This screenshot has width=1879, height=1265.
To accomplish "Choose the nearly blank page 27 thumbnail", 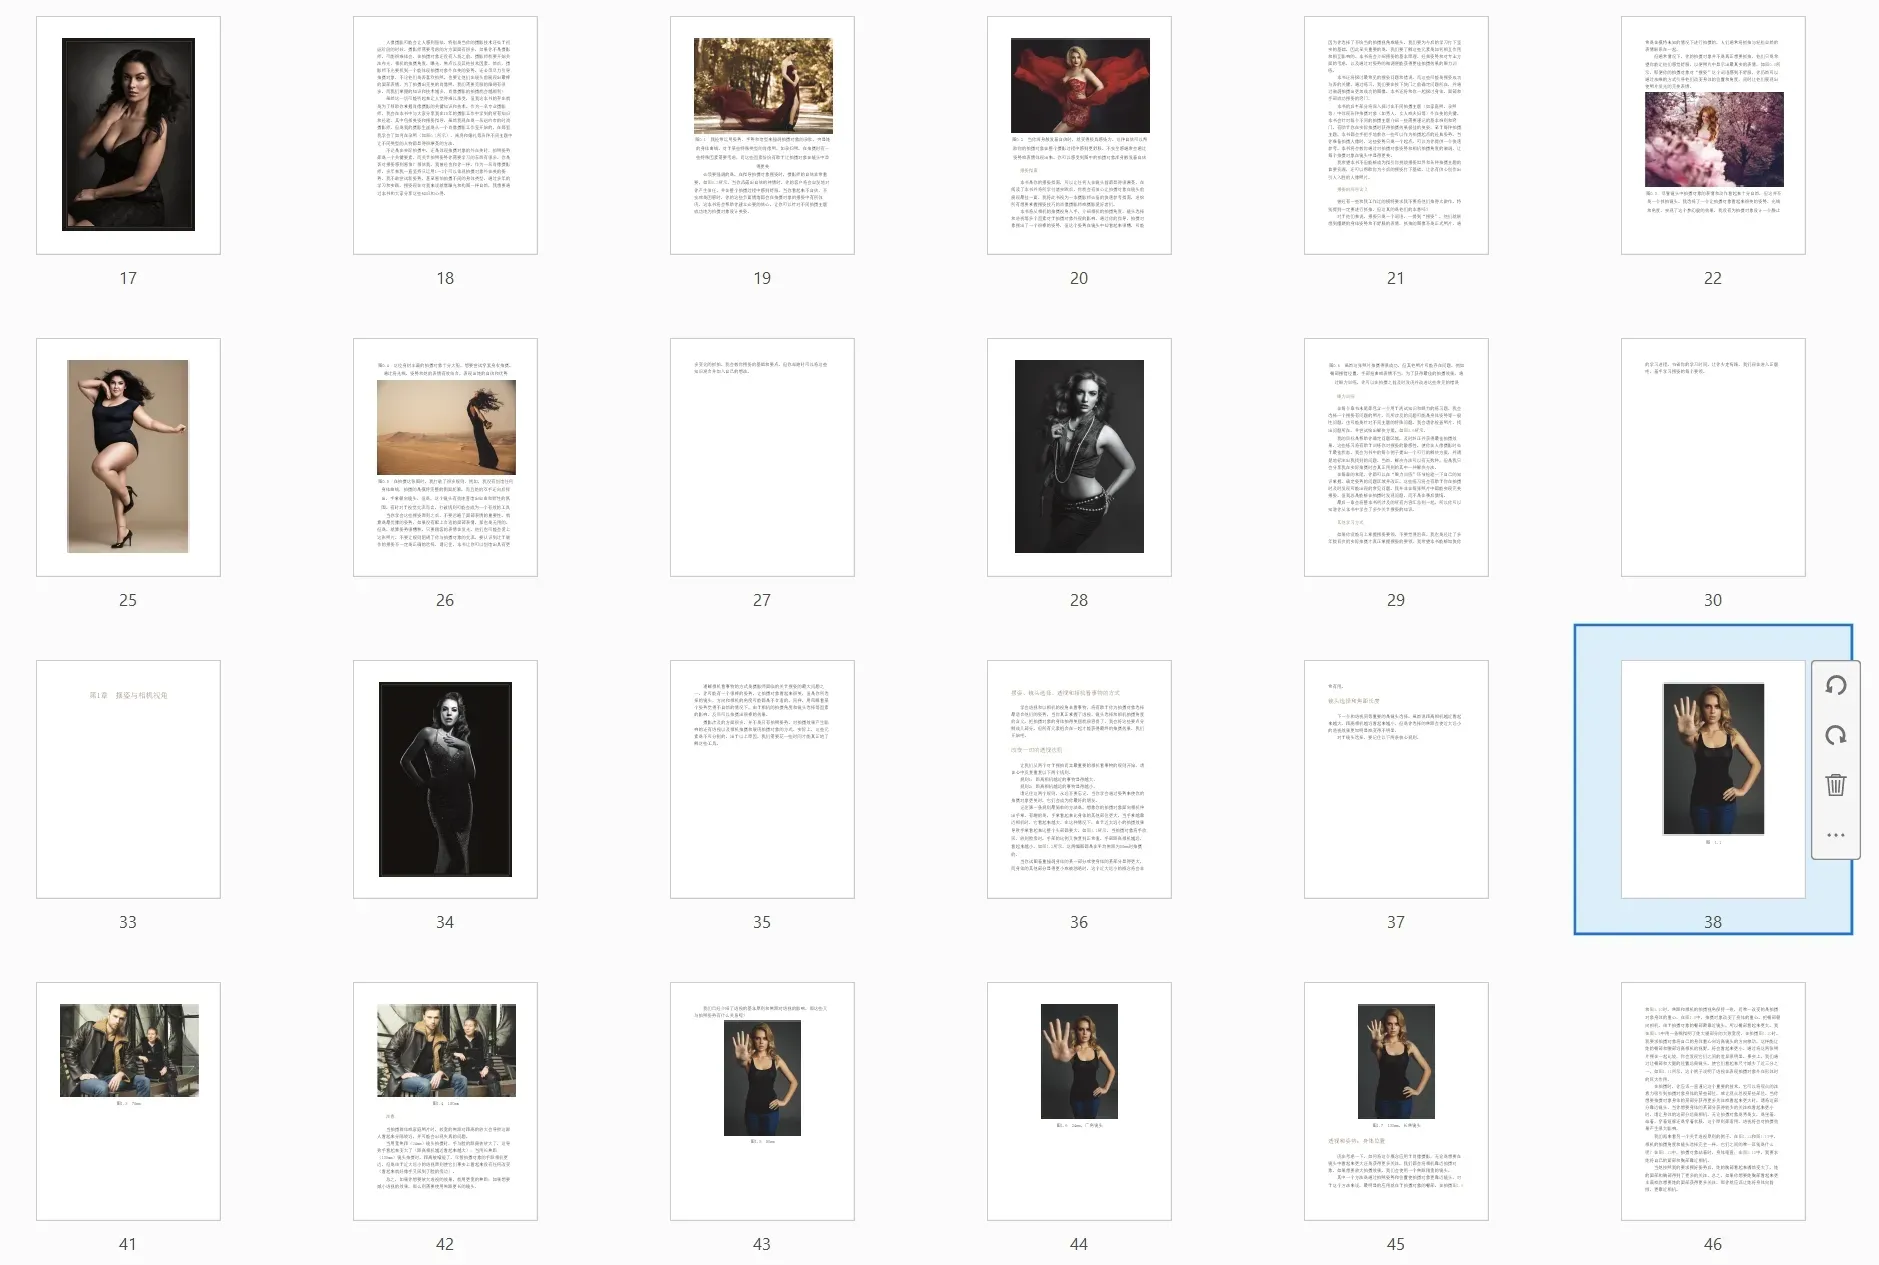I will click(x=762, y=457).
